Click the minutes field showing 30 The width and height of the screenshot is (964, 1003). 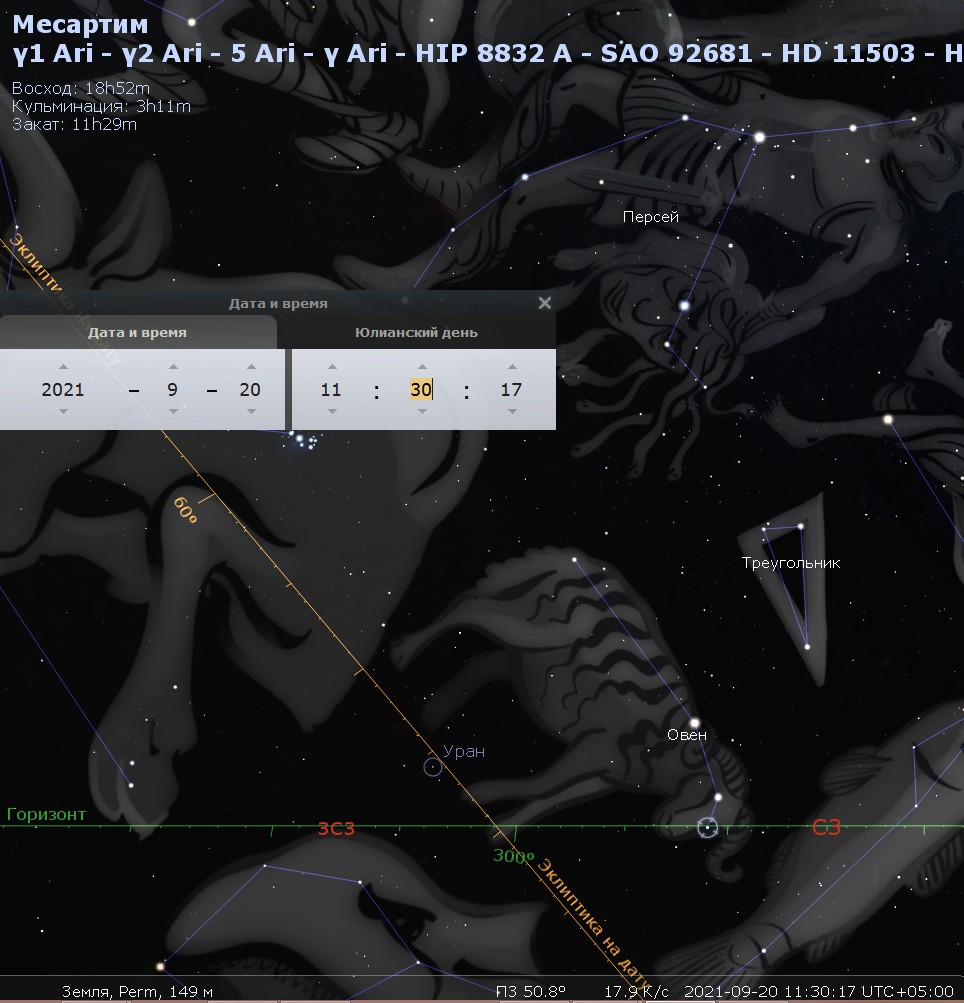coord(422,390)
